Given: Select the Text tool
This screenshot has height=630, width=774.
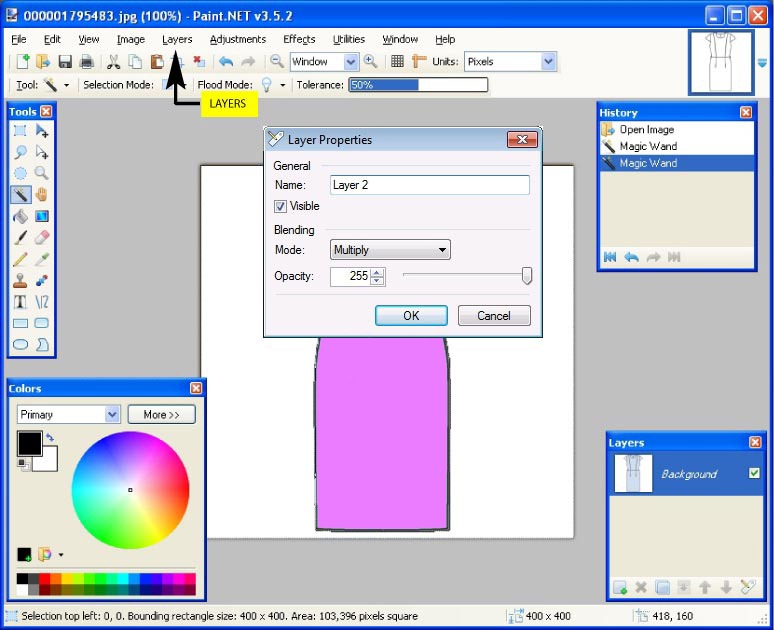Looking at the screenshot, I should click(x=20, y=302).
